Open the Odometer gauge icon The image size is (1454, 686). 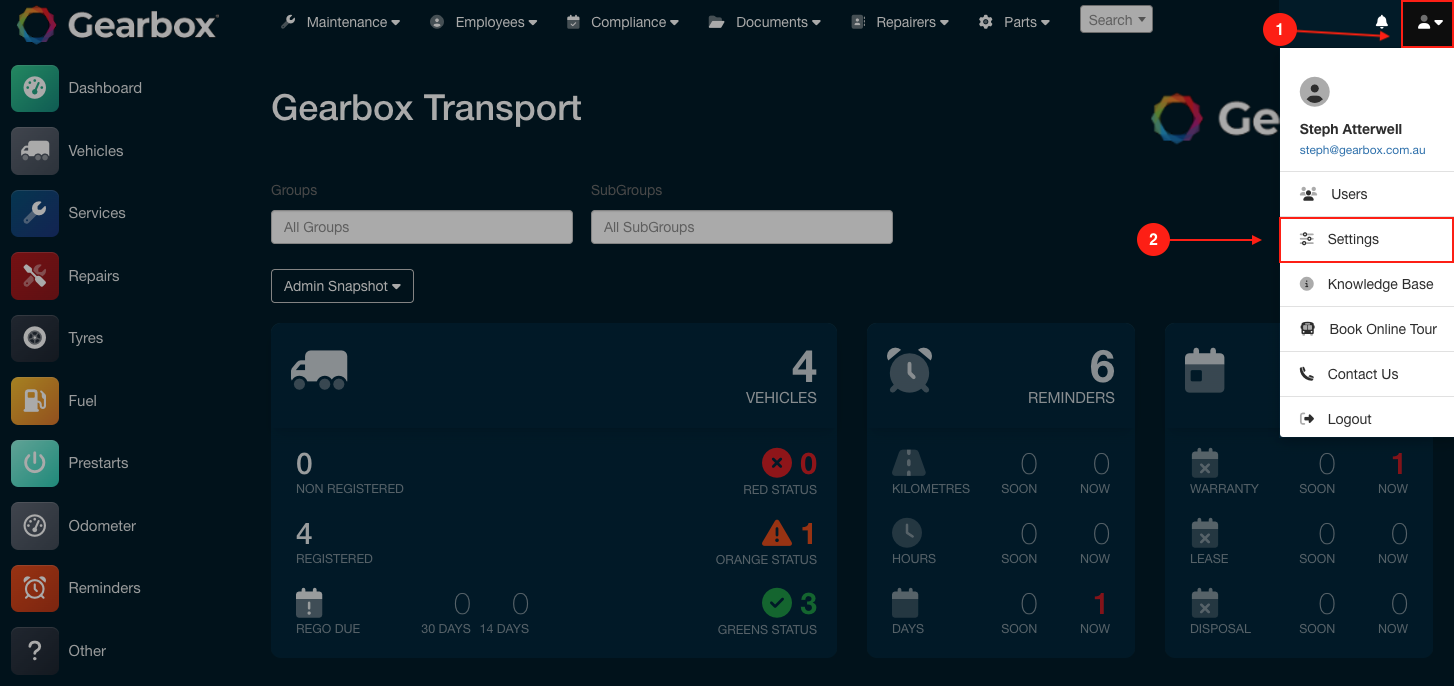click(x=34, y=525)
